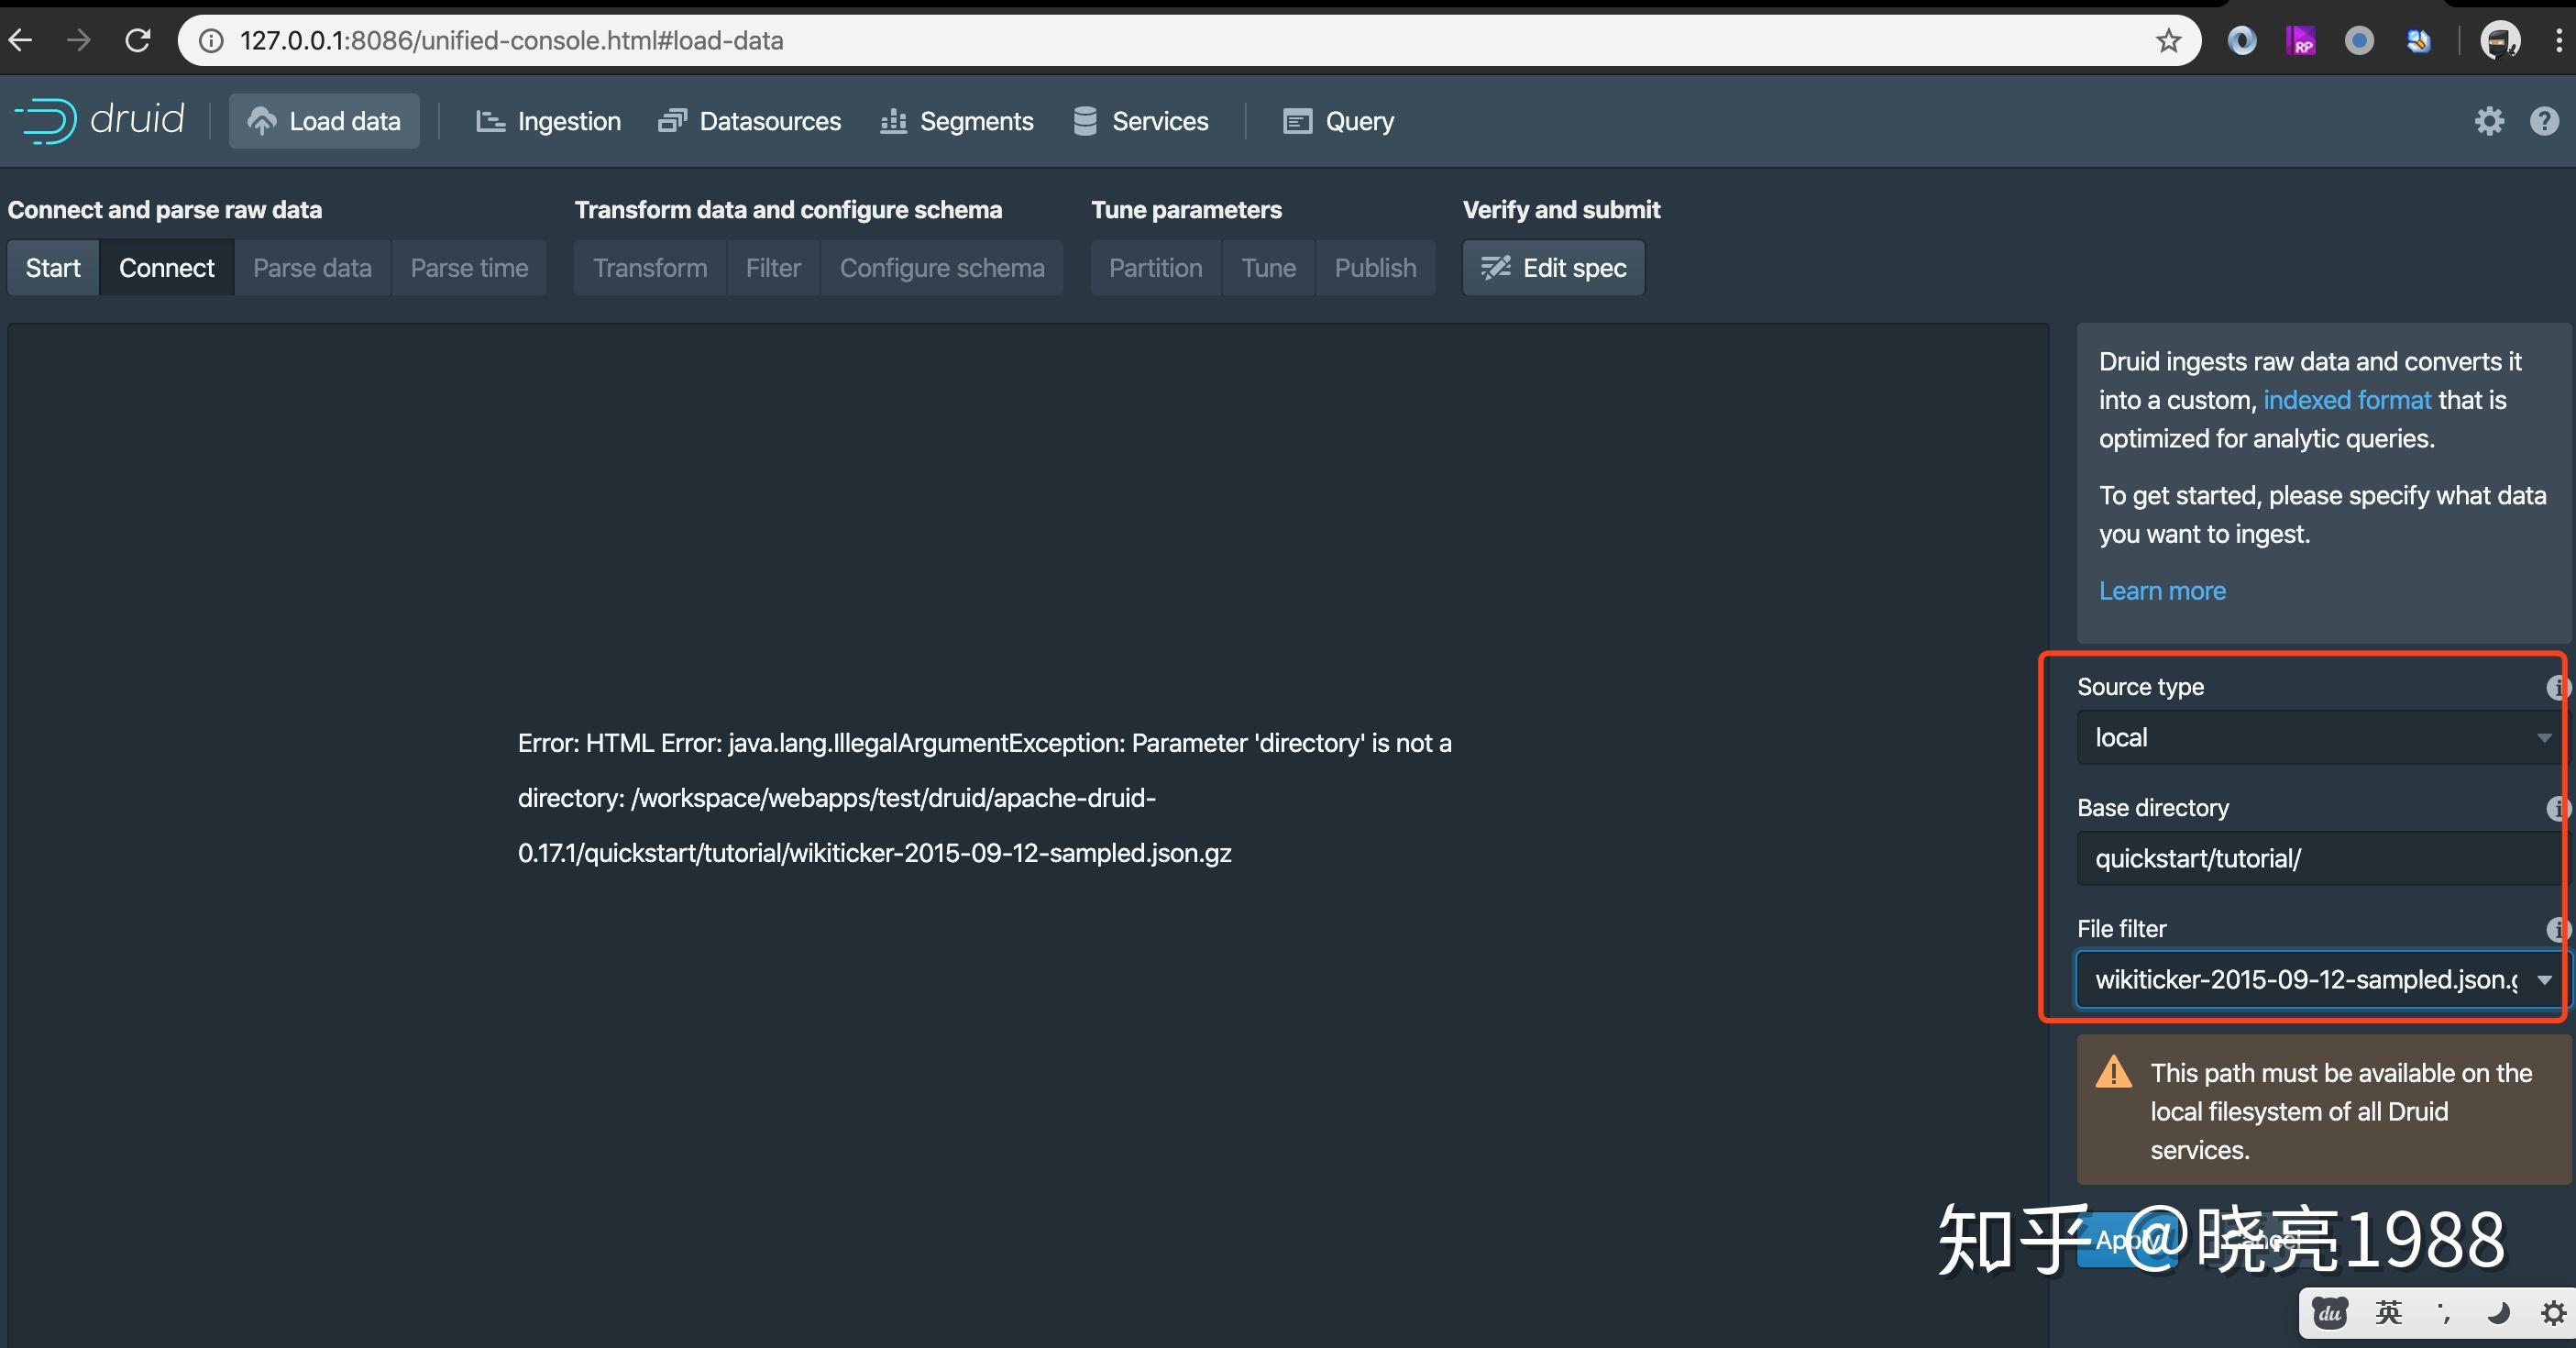Viewport: 2576px width, 1348px height.
Task: Click the Druid logo icon
Action: pyautogui.click(x=46, y=122)
